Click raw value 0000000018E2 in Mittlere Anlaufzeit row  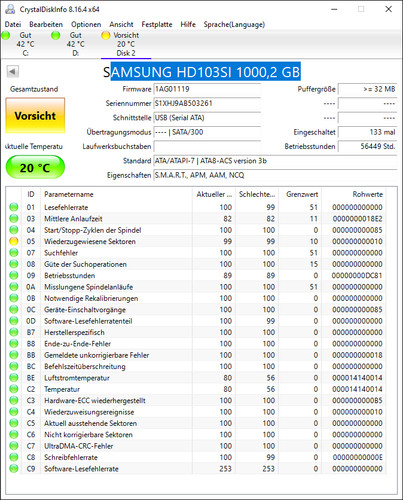click(x=357, y=219)
